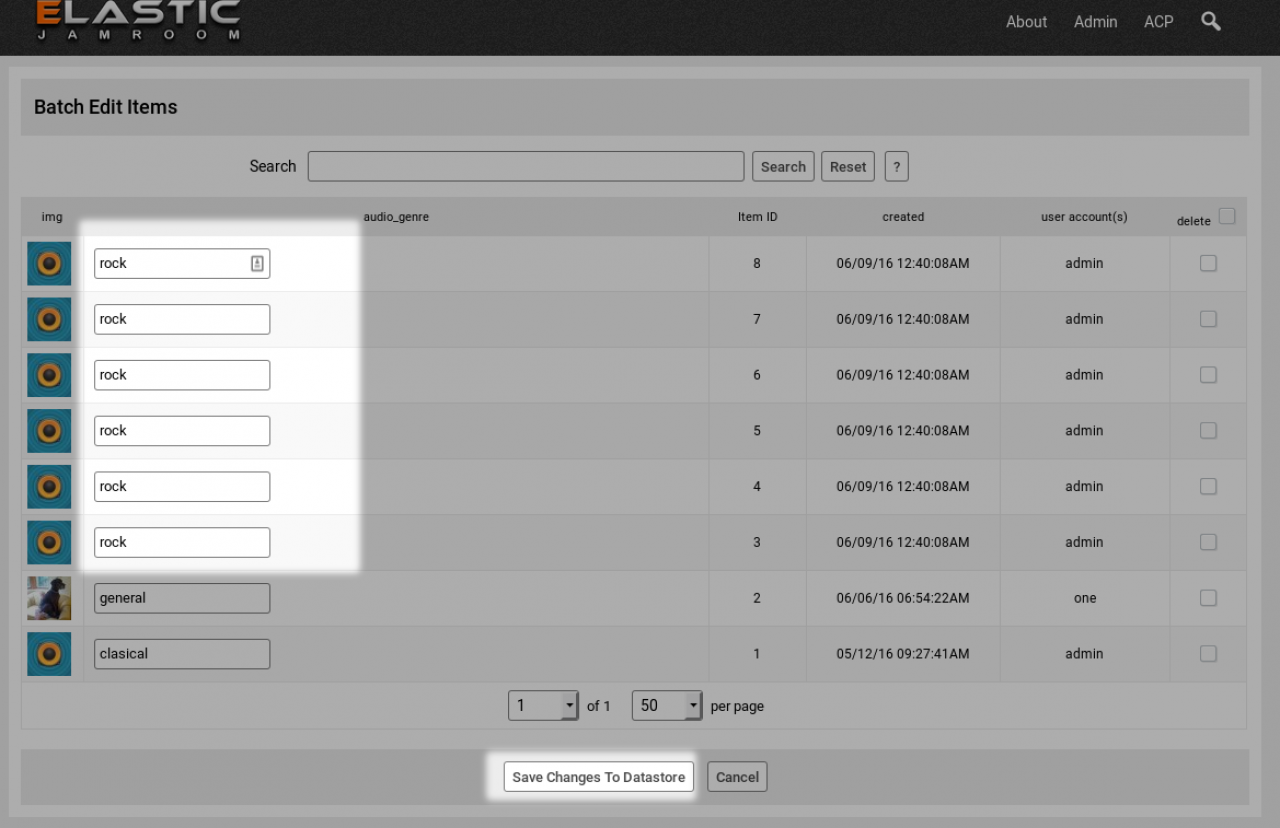This screenshot has width=1280, height=828.
Task: Click the search magnifier icon in header
Action: tap(1211, 21)
